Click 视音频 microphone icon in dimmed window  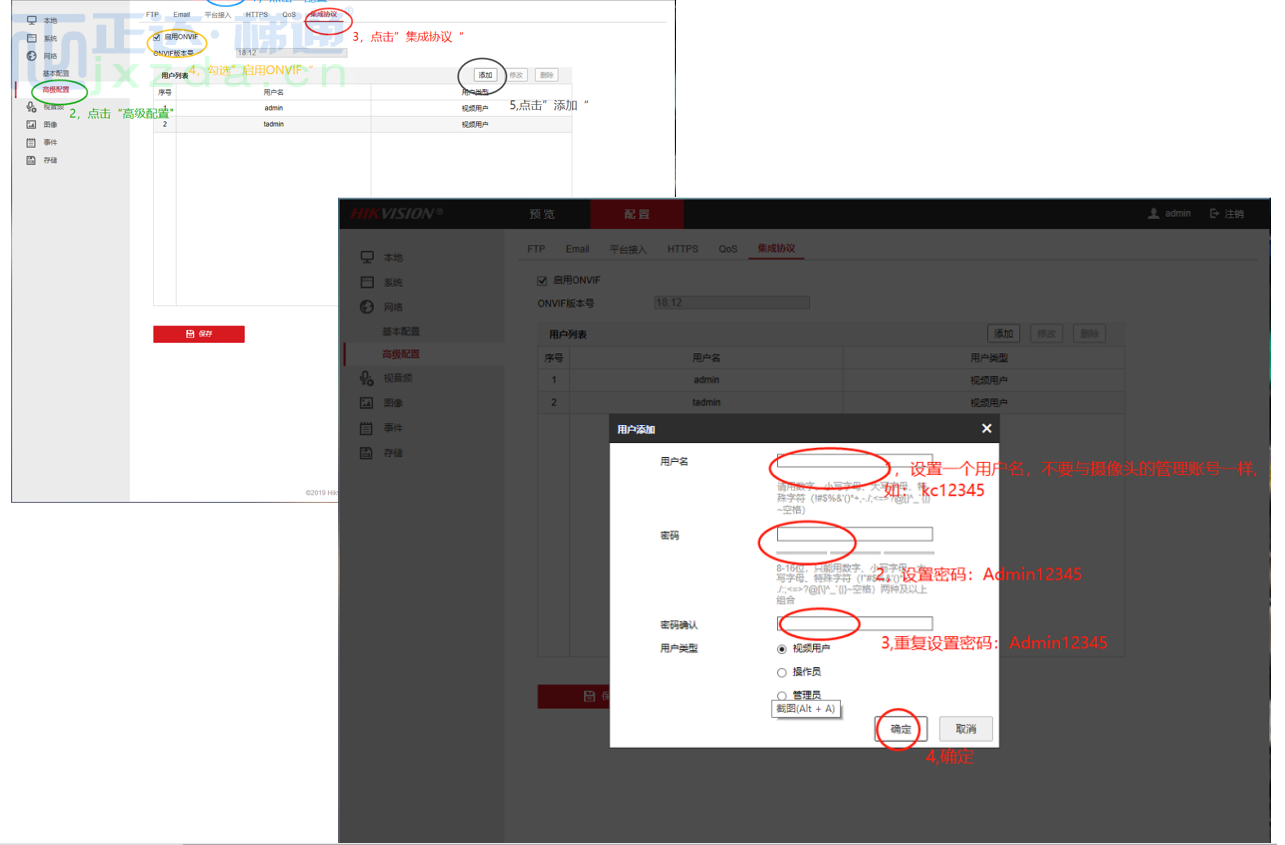(367, 378)
